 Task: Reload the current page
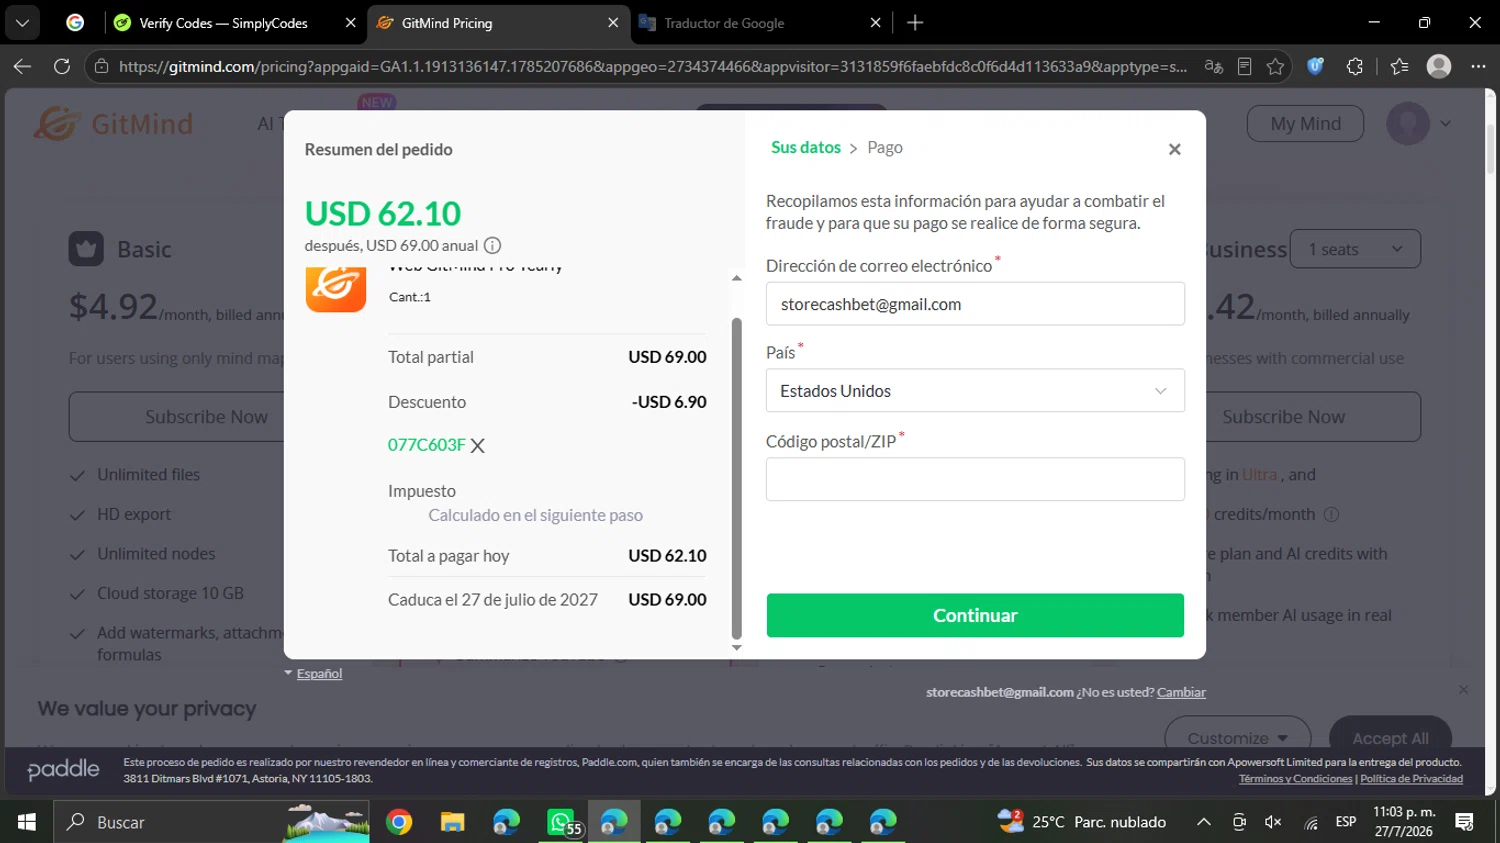[62, 66]
